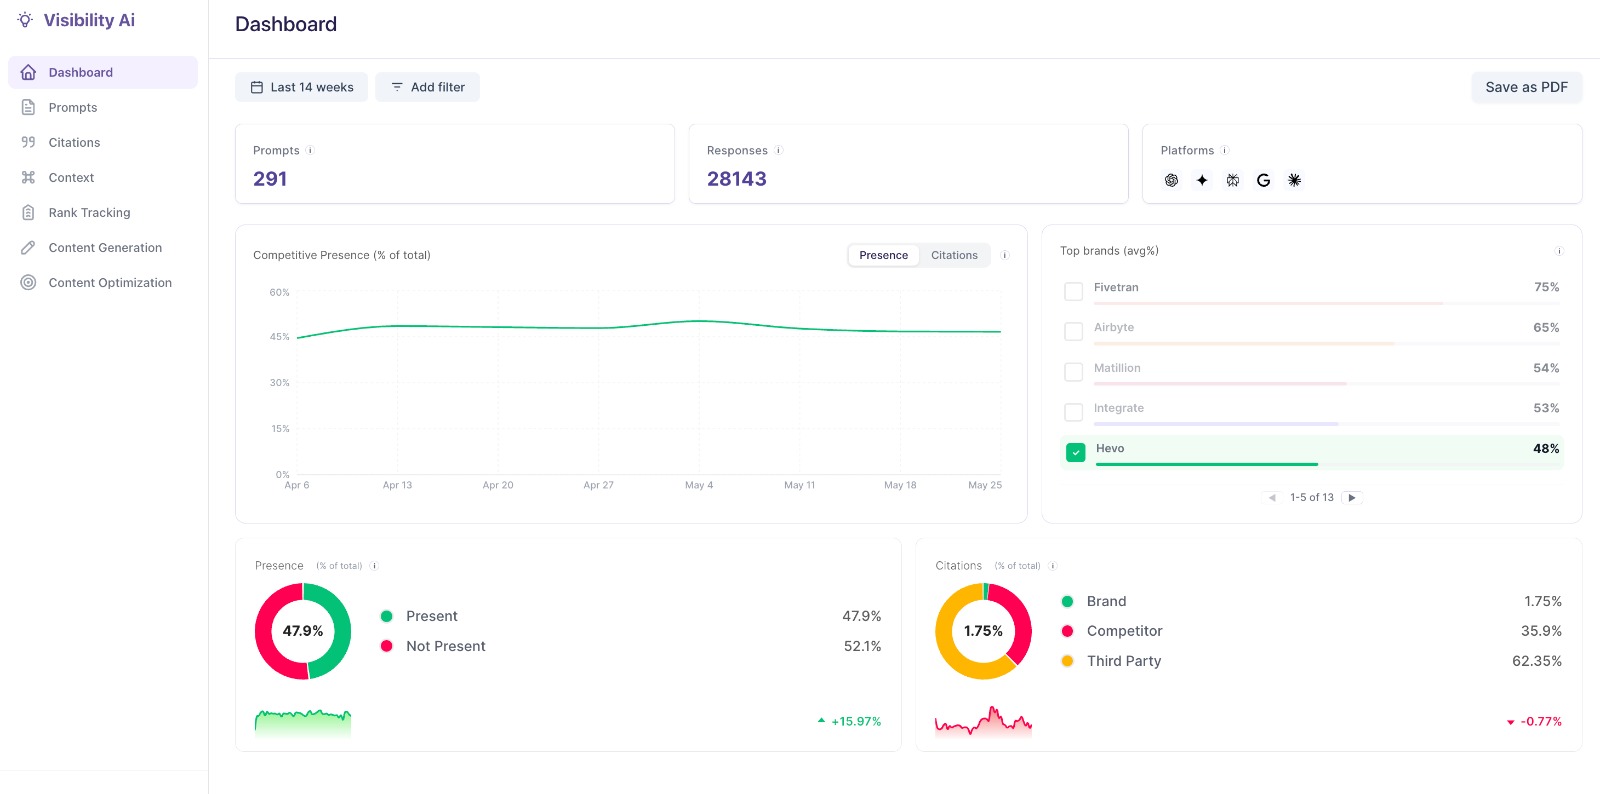
Task: Check the Fivetran brand checkbox
Action: coord(1074,291)
